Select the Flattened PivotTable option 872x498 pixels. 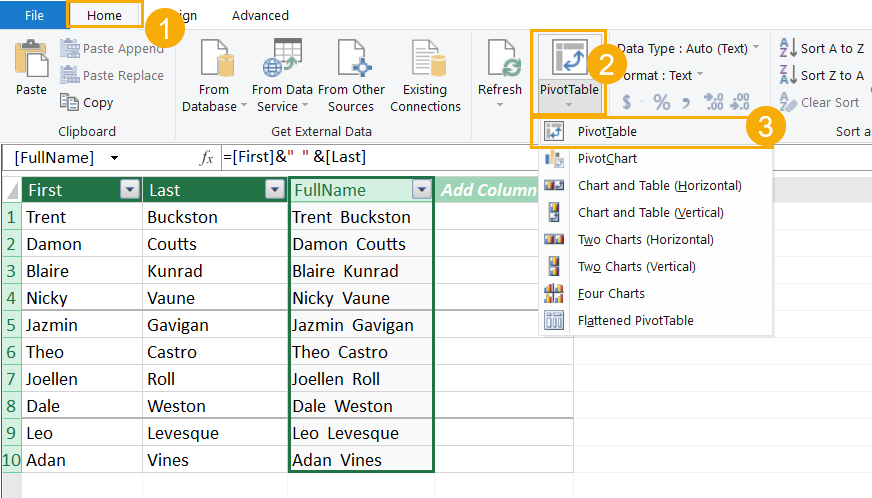point(656,321)
